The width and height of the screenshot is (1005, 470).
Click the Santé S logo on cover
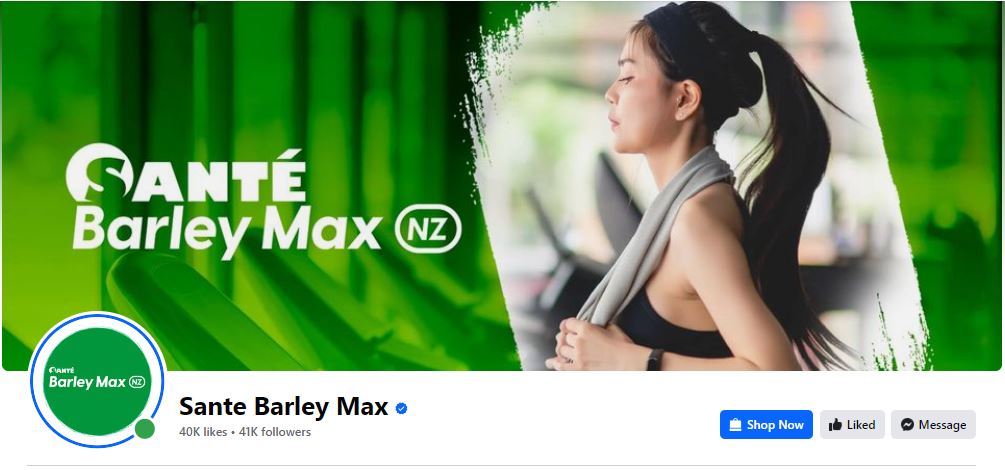pos(98,173)
